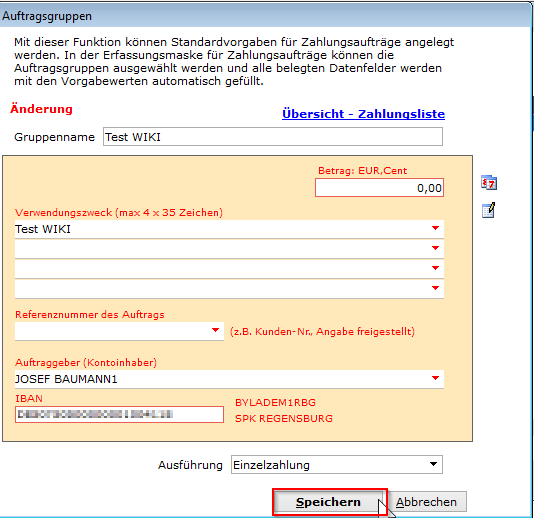Click the Auftragsgruppen window title

(x=47, y=16)
